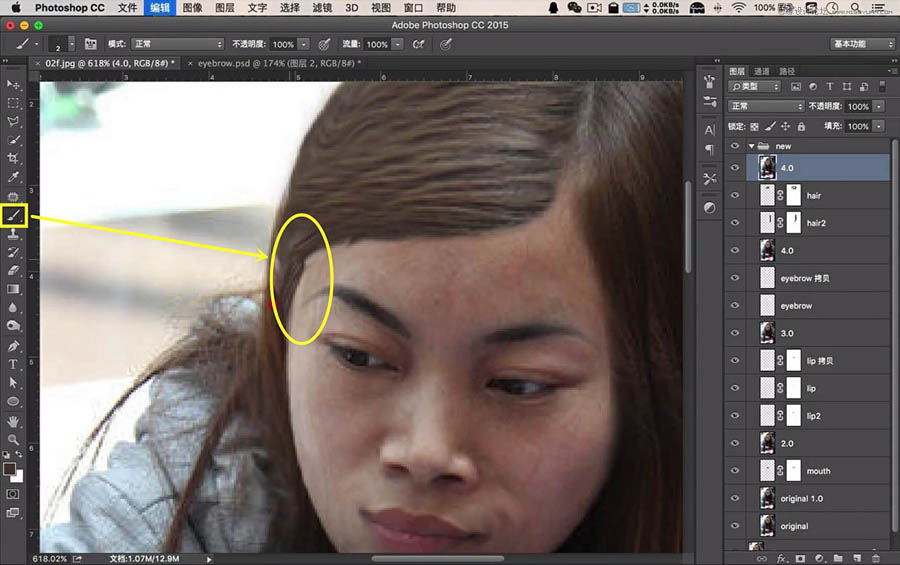Select the Pen tool
900x565 pixels.
point(13,346)
